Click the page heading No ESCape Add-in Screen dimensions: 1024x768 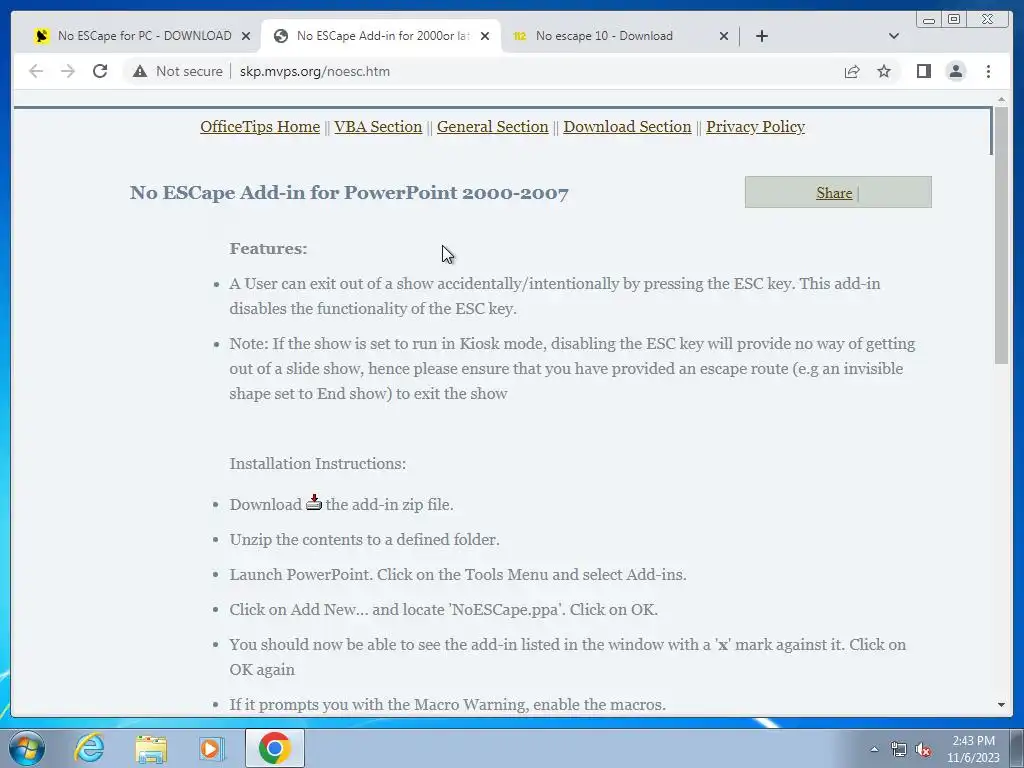[349, 193]
